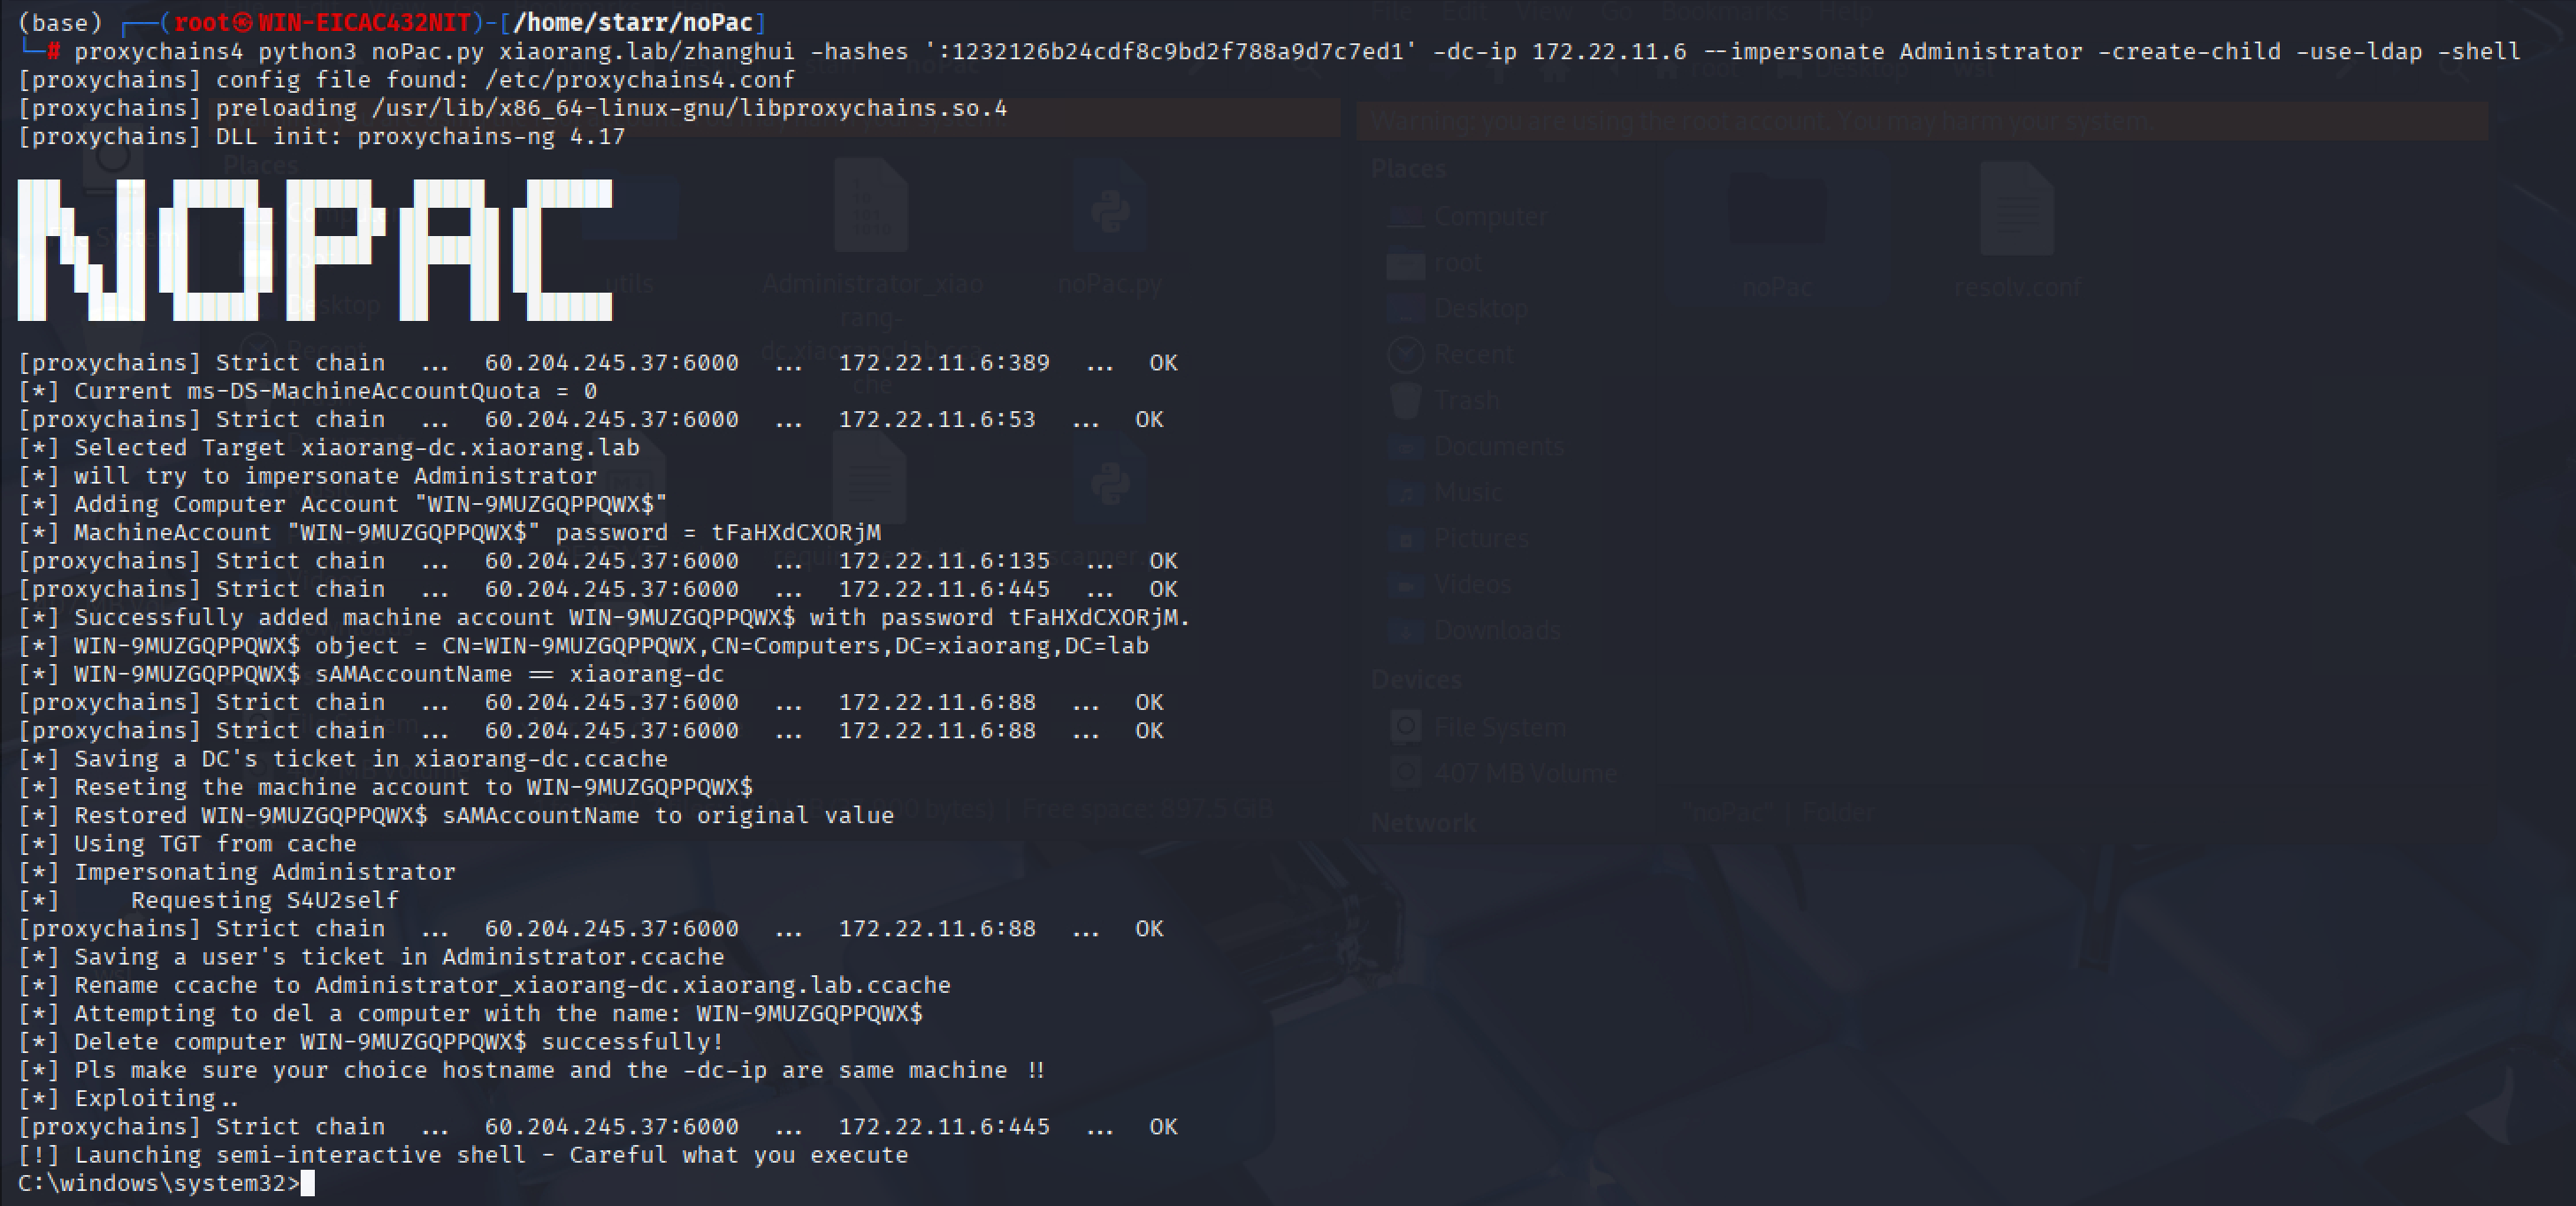Click the Desktop path bar button
The height and width of the screenshot is (1206, 2576).
(1860, 70)
